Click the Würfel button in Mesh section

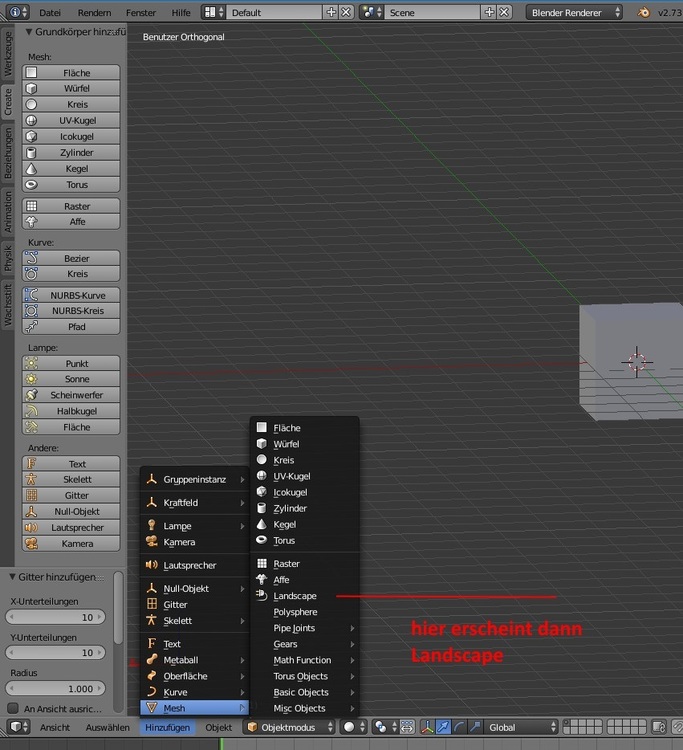click(71, 88)
